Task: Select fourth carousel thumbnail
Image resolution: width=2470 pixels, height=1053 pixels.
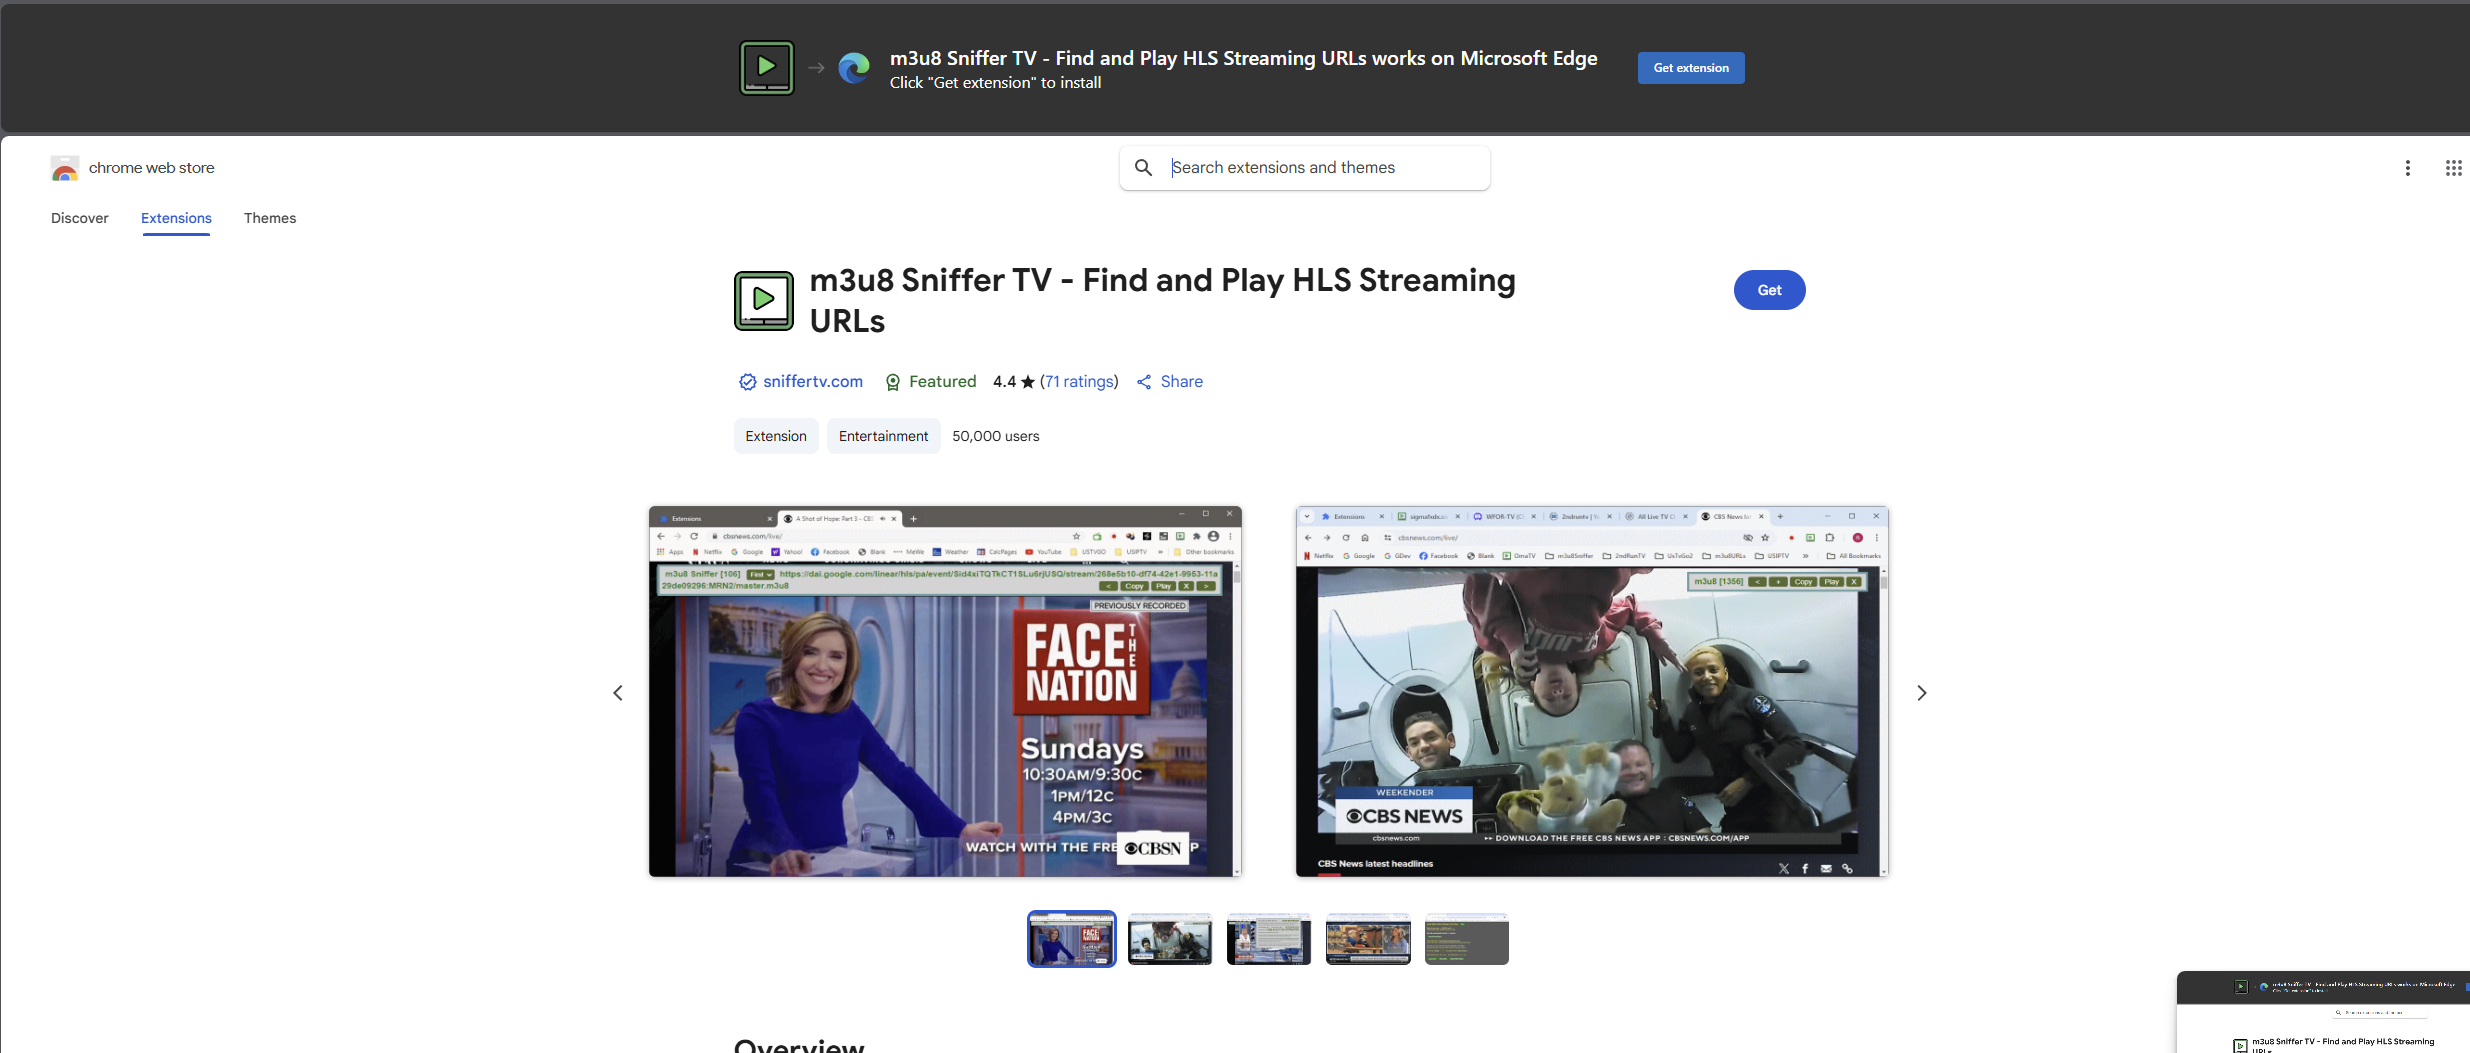Action: coord(1367,939)
